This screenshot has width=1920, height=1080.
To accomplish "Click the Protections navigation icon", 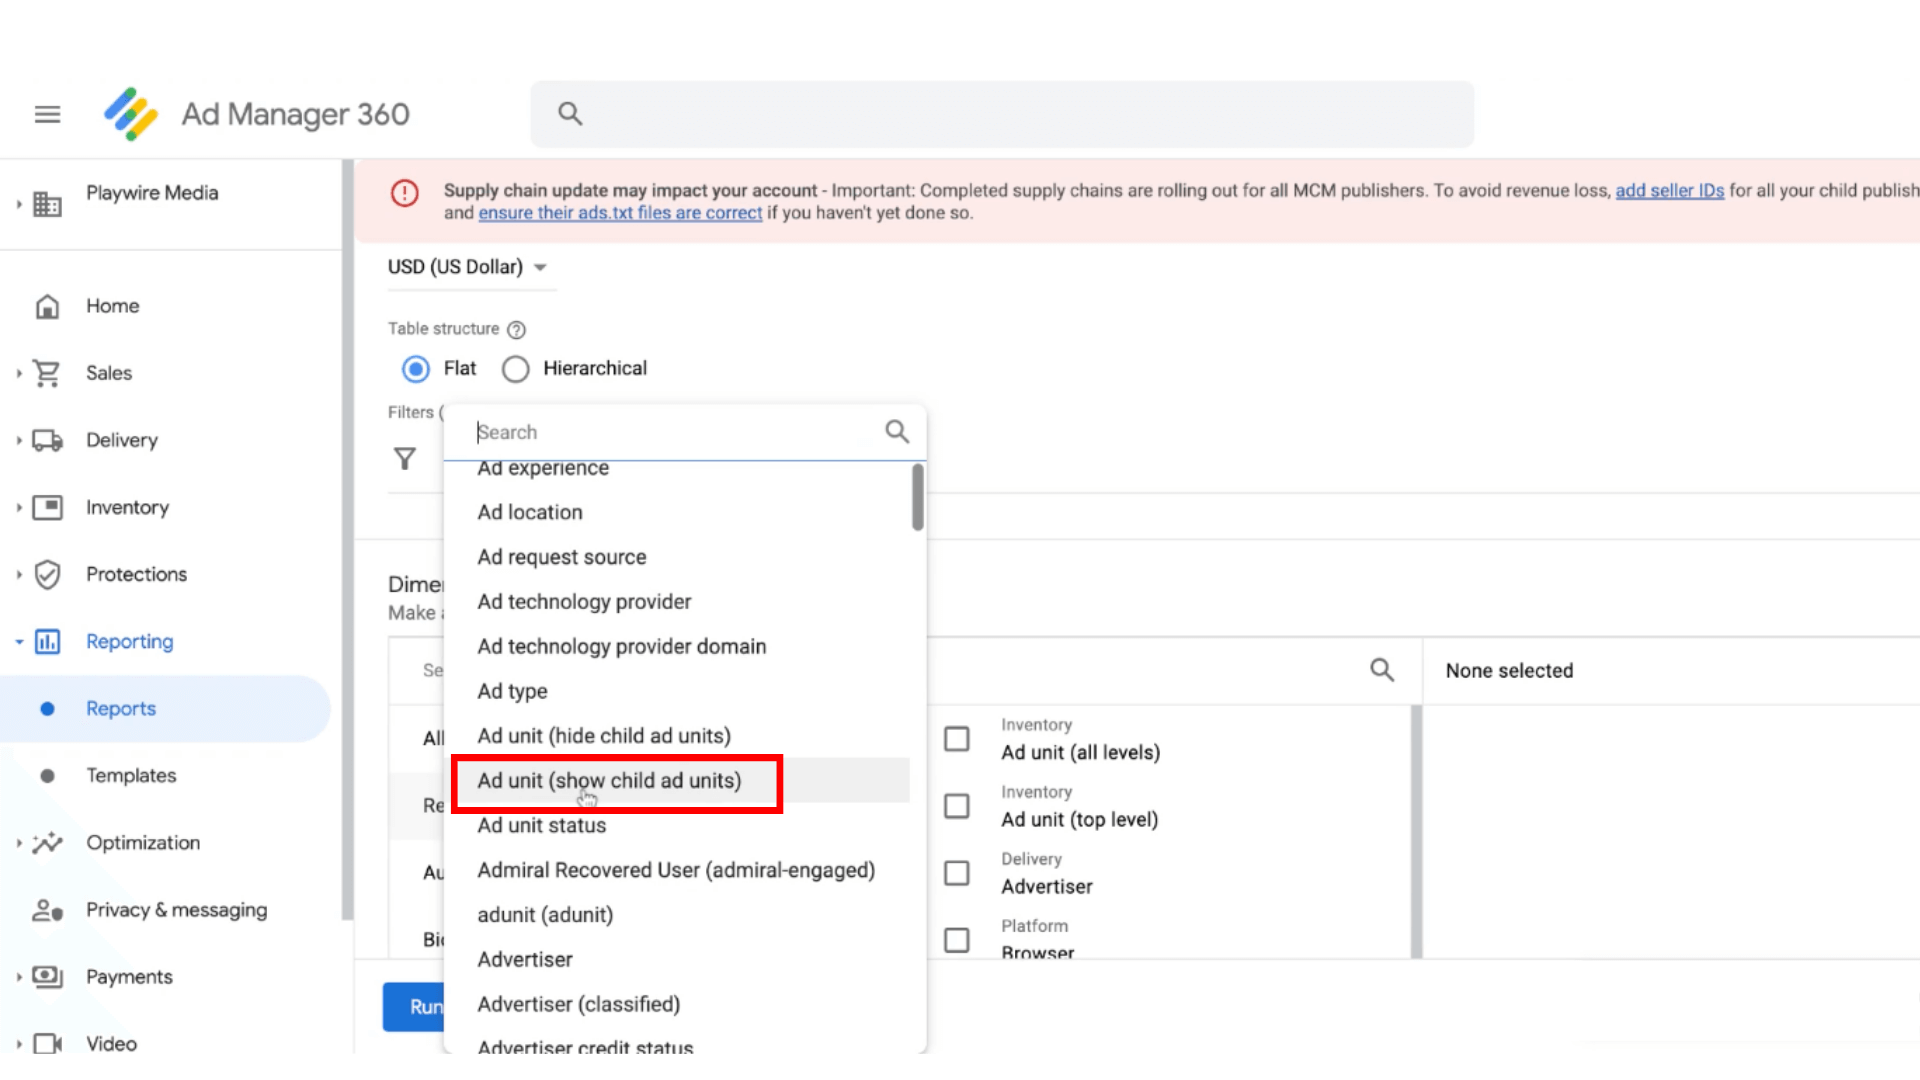I will pos(47,574).
